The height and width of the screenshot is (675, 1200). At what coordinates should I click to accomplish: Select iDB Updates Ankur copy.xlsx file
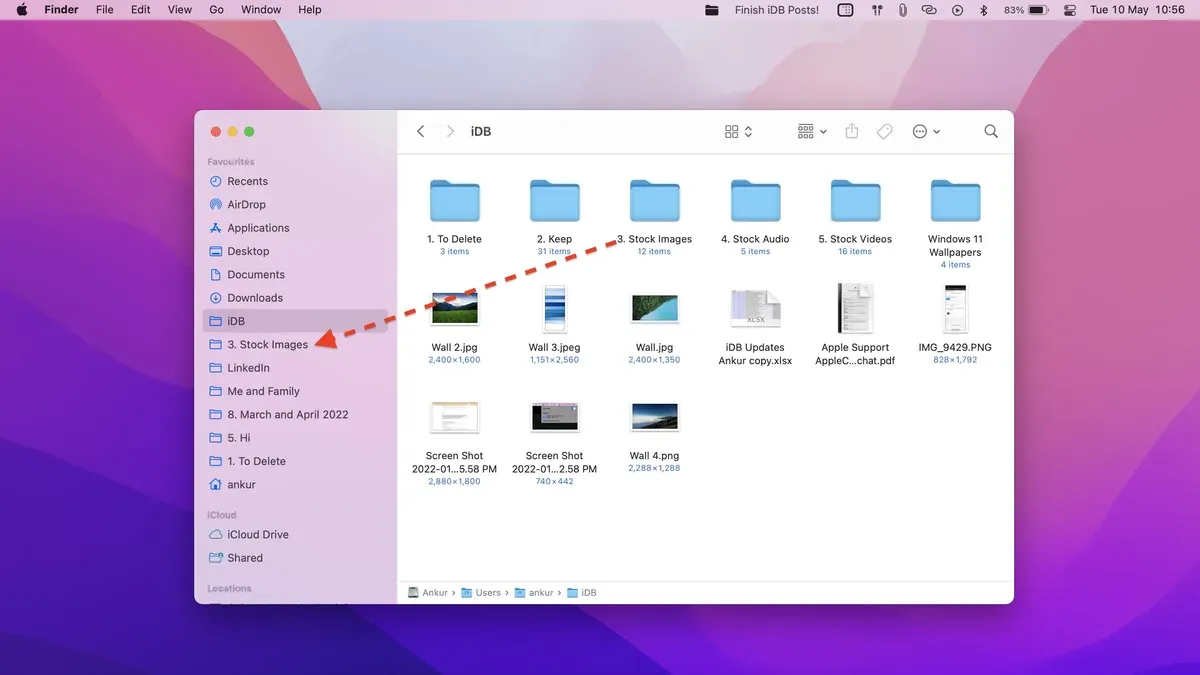point(755,308)
